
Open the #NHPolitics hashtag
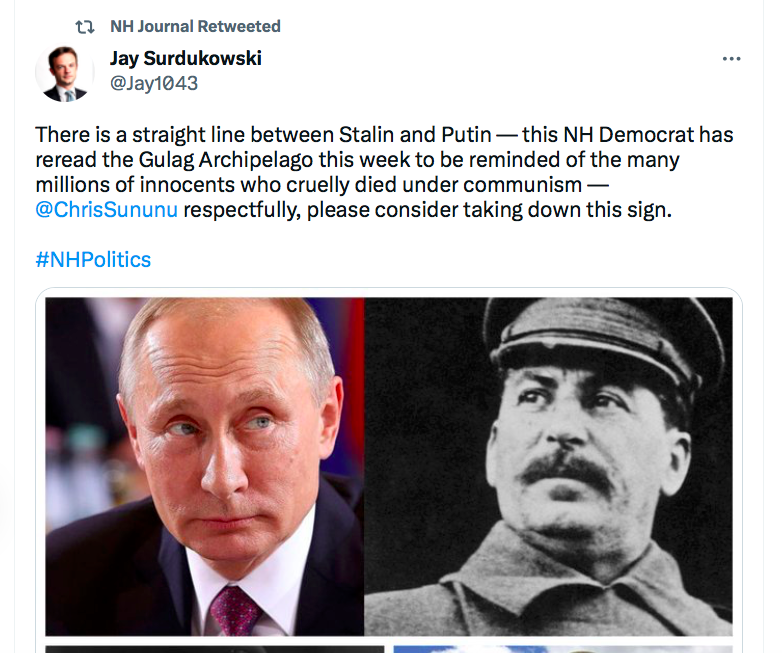93,259
